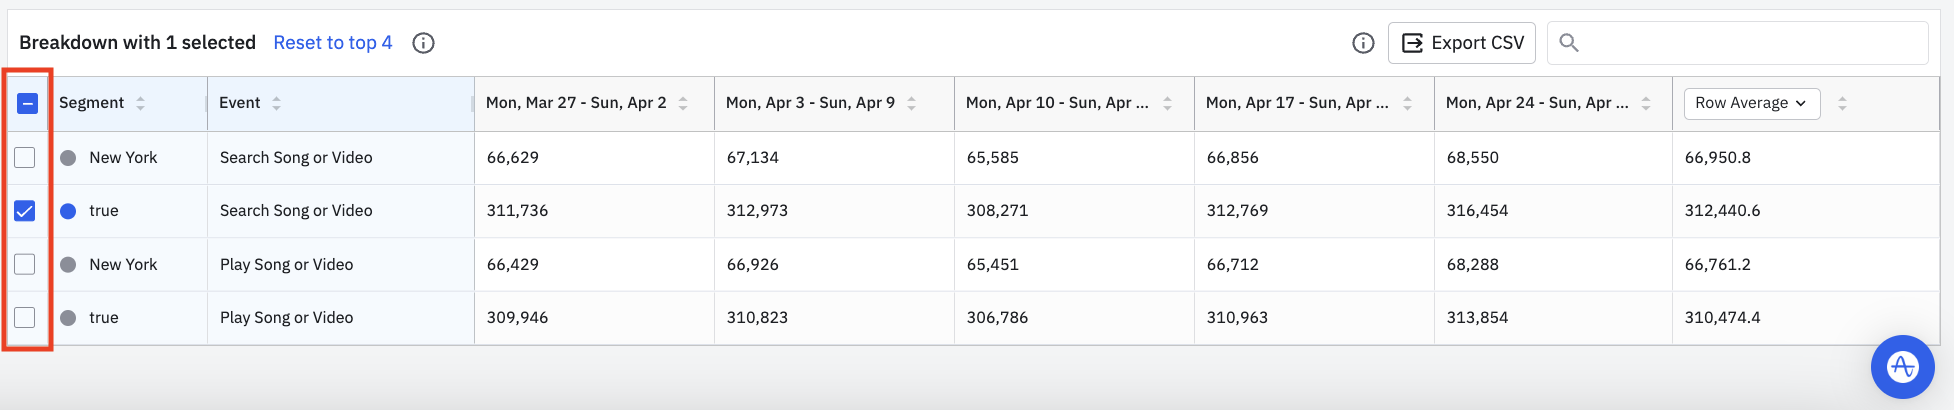The height and width of the screenshot is (410, 1954).
Task: Sort the Mar 27 - Apr 2 column
Action: (683, 103)
